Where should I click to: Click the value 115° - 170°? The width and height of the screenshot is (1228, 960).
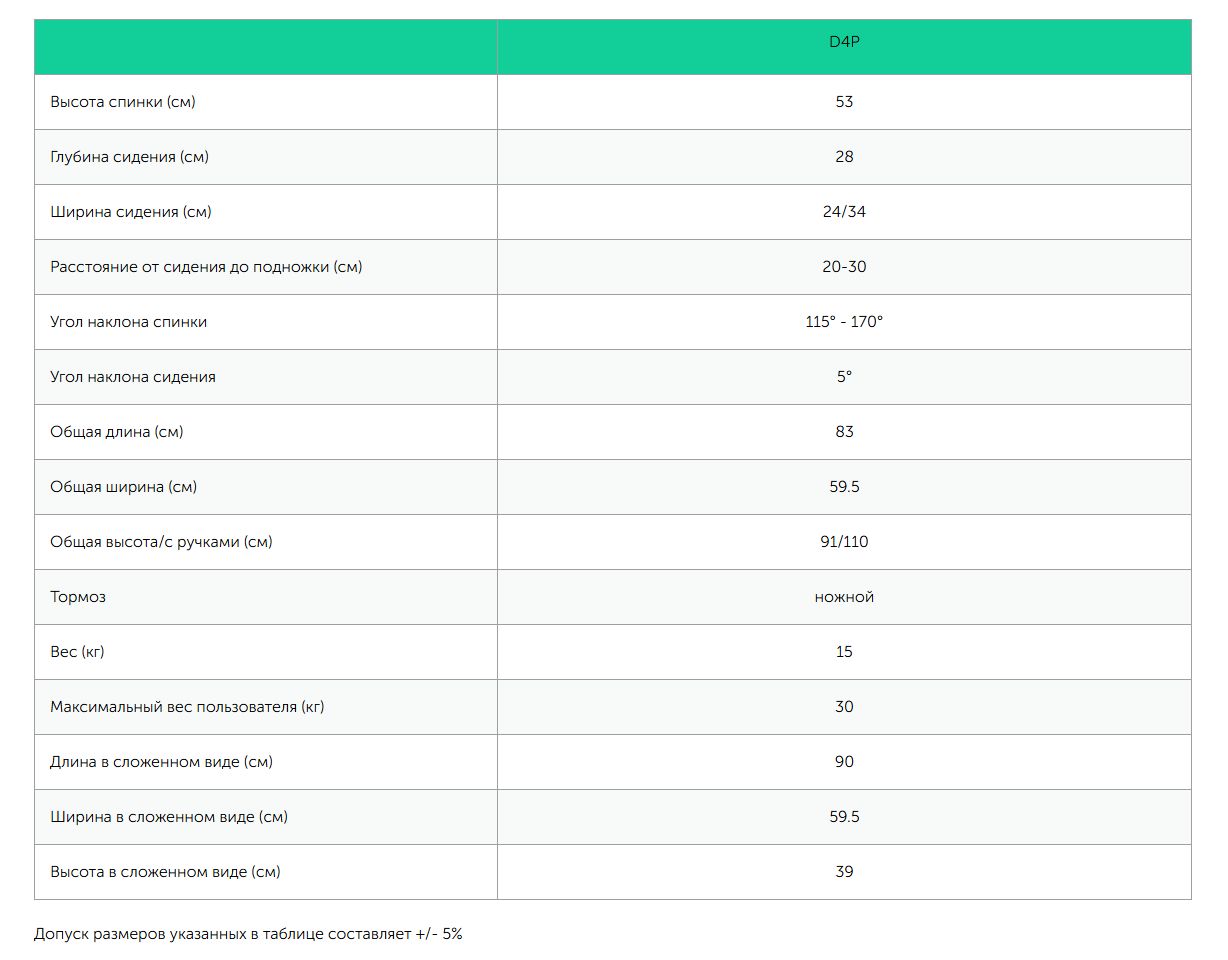tap(844, 322)
